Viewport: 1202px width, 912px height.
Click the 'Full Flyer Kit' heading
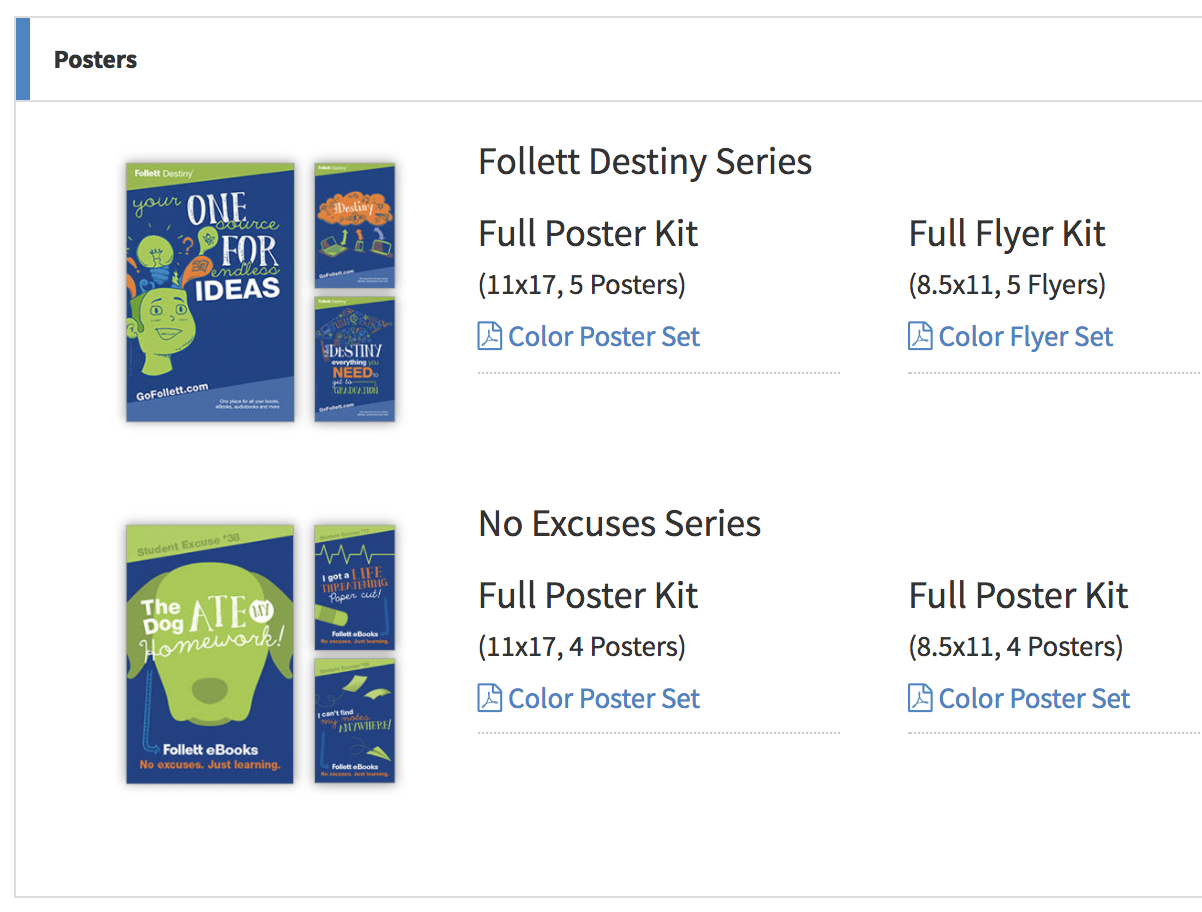click(x=1006, y=233)
